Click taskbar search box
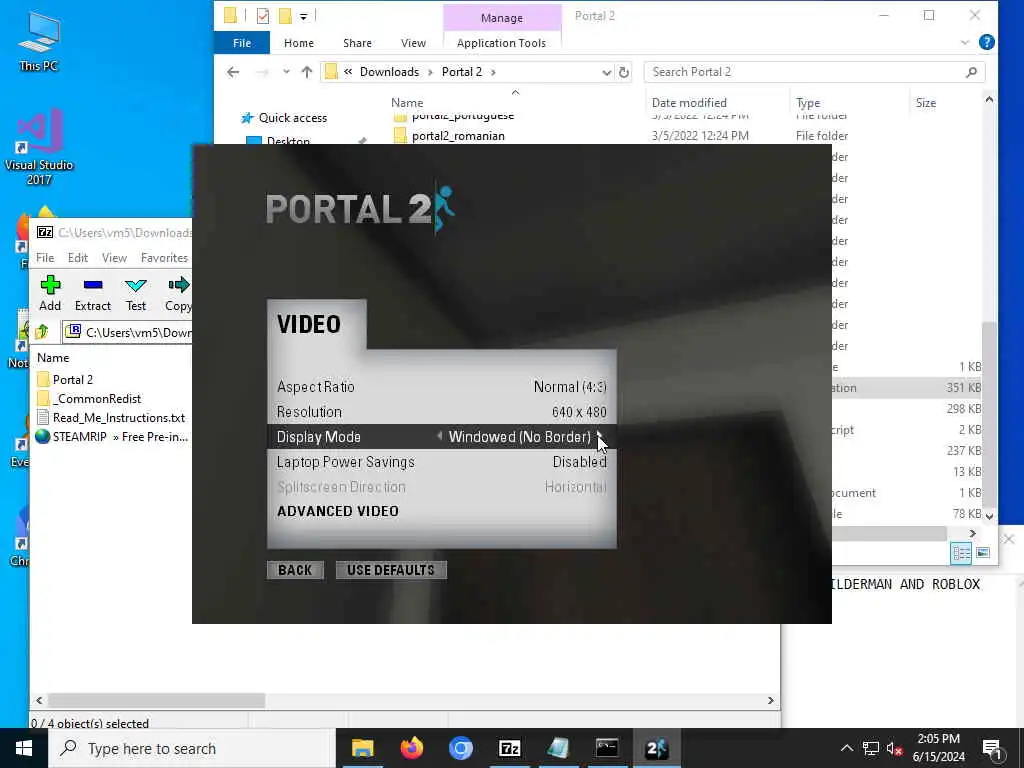The image size is (1024, 768). coord(191,748)
